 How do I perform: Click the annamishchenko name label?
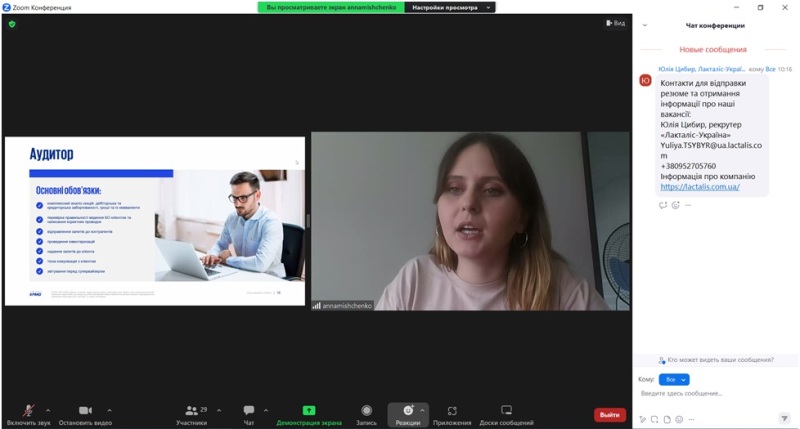347,306
